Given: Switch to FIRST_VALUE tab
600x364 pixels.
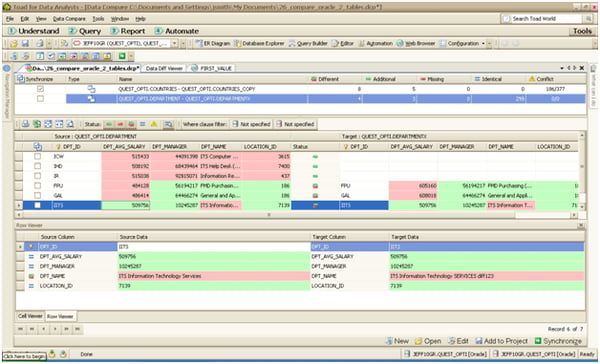Looking at the screenshot, I should coord(212,68).
